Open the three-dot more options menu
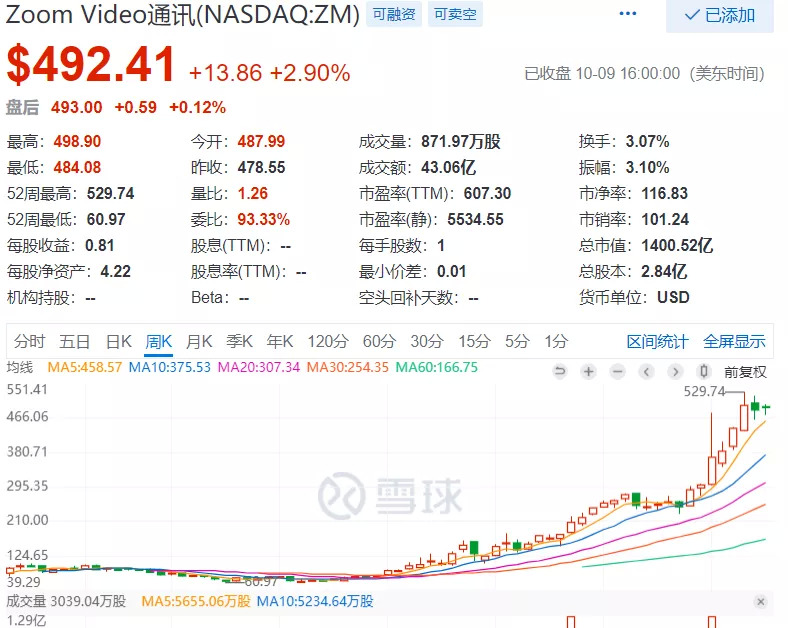This screenshot has width=788, height=628. tap(628, 14)
